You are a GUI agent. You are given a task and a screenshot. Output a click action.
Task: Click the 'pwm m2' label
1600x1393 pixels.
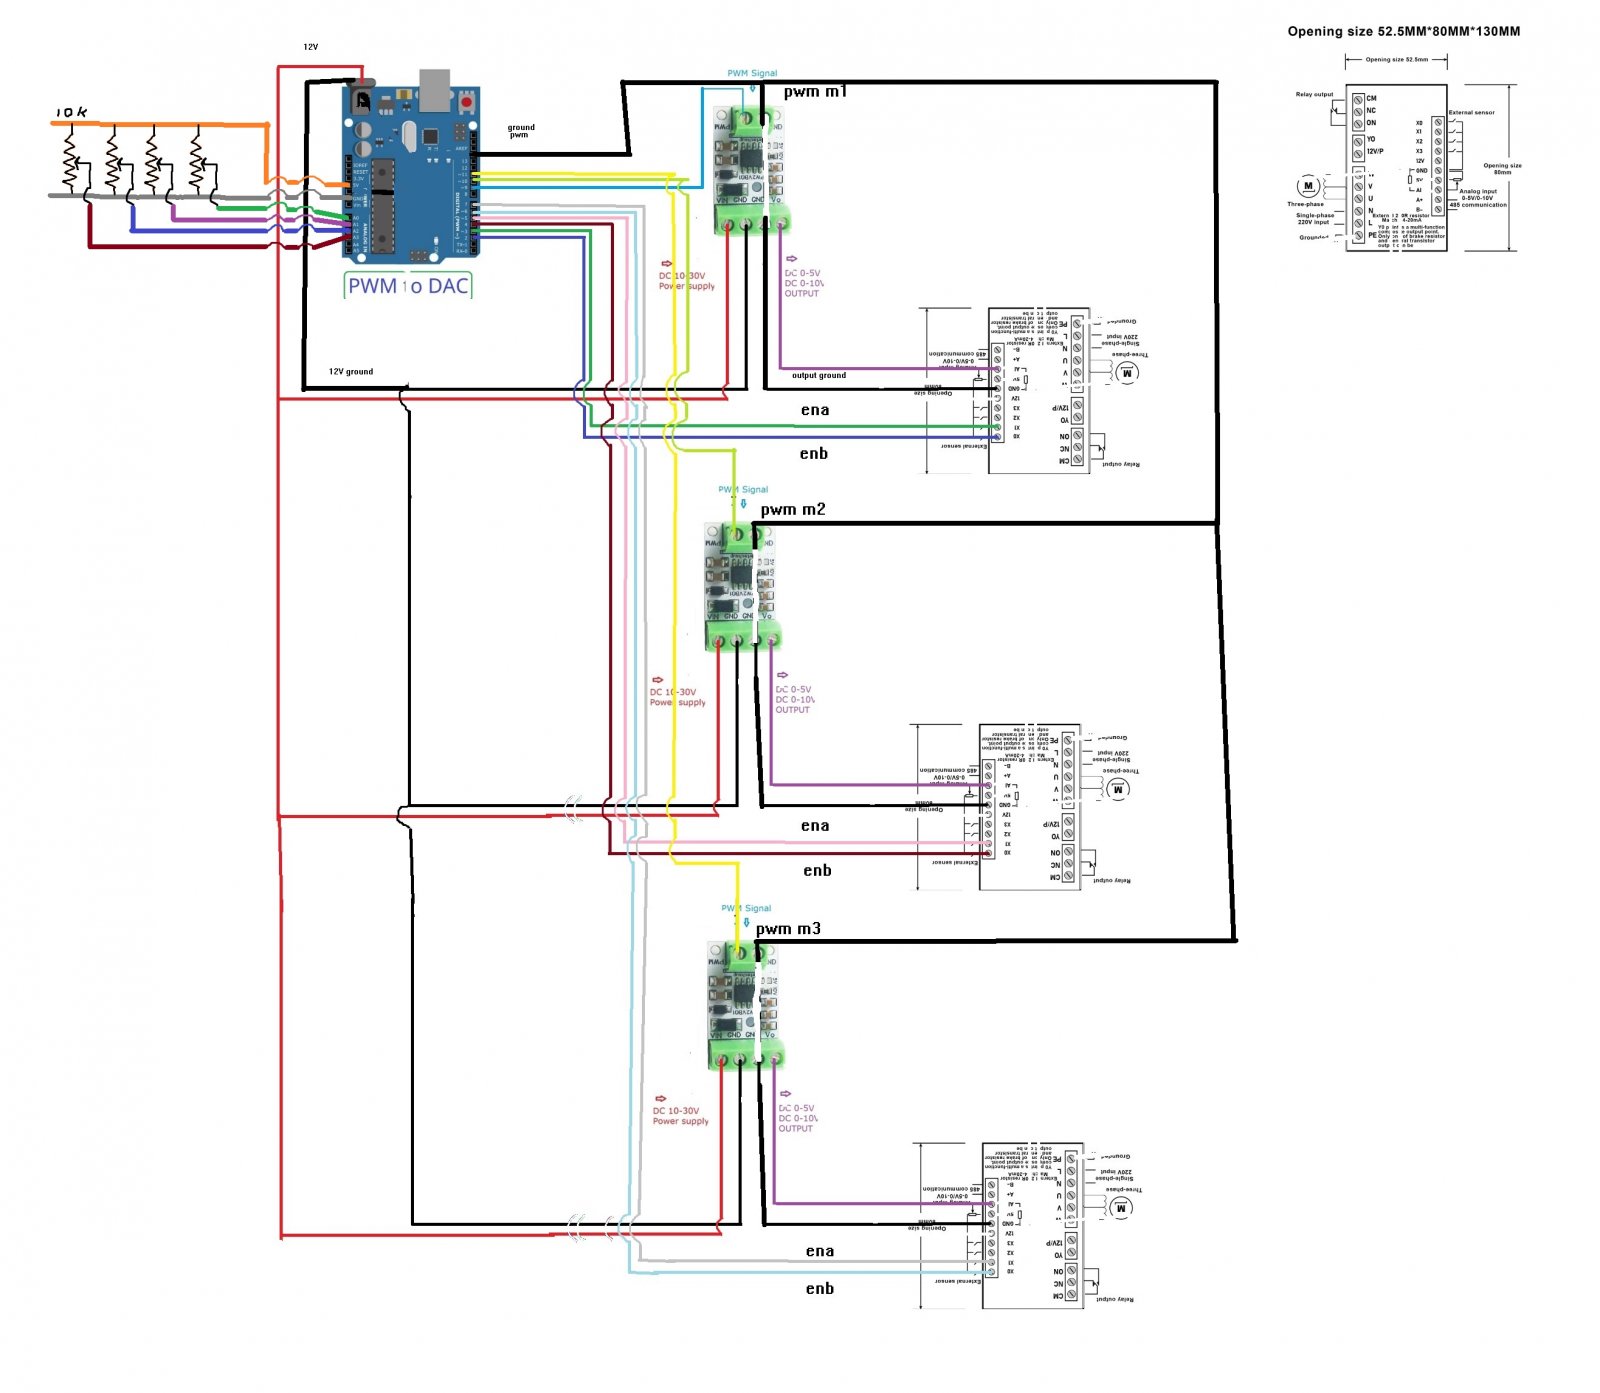click(793, 509)
